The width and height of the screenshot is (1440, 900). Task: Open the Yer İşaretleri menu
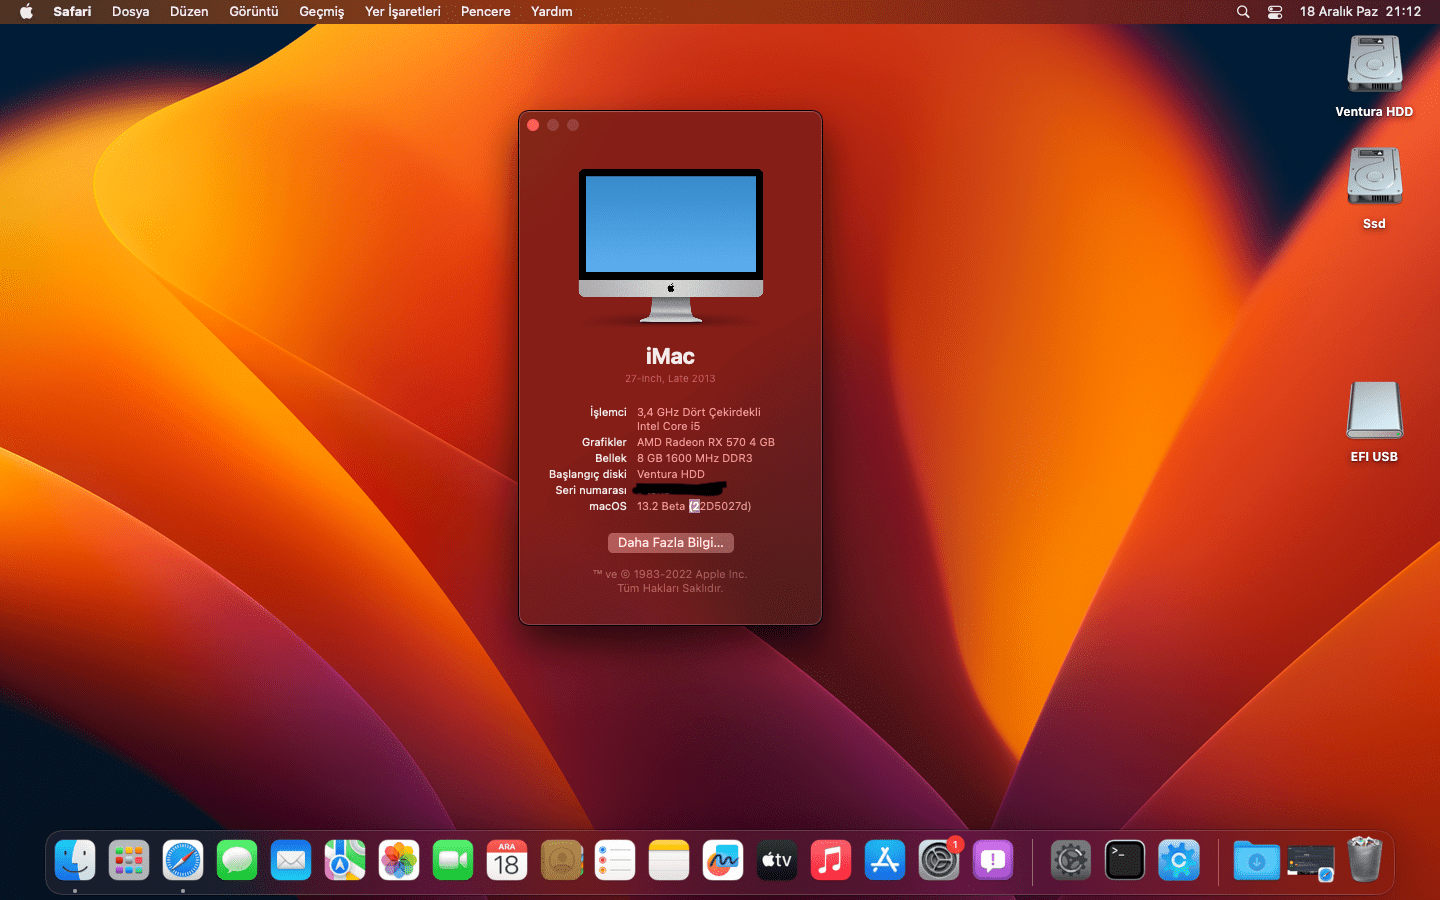[x=402, y=12]
